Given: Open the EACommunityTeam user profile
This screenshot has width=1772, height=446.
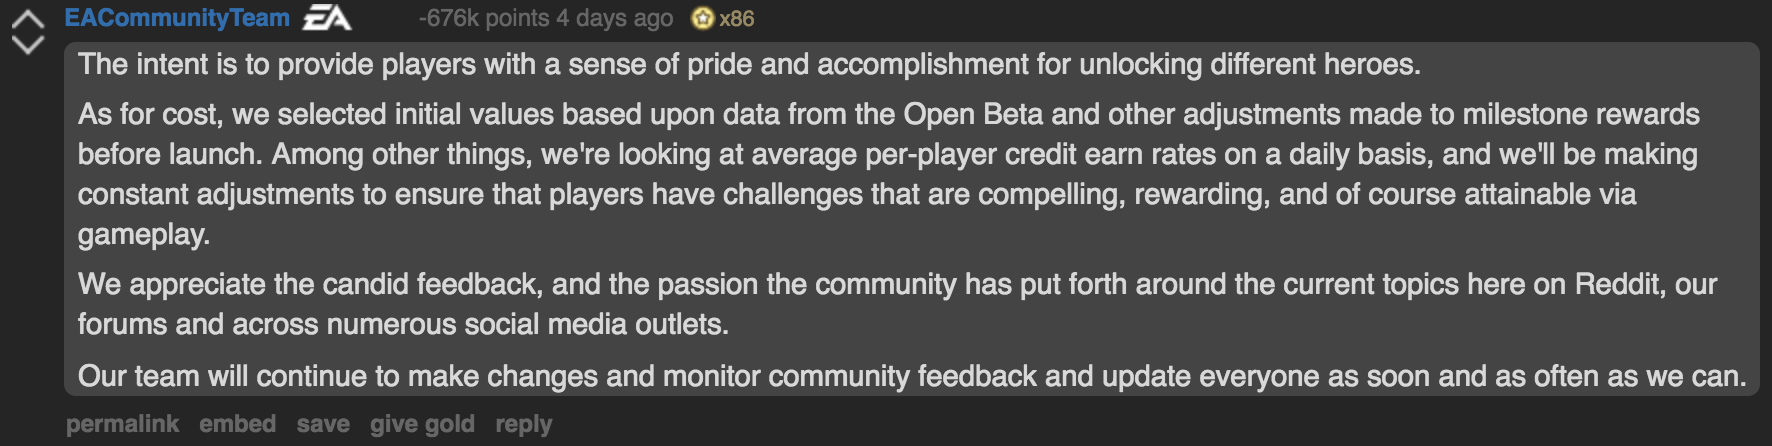Looking at the screenshot, I should click(x=177, y=18).
